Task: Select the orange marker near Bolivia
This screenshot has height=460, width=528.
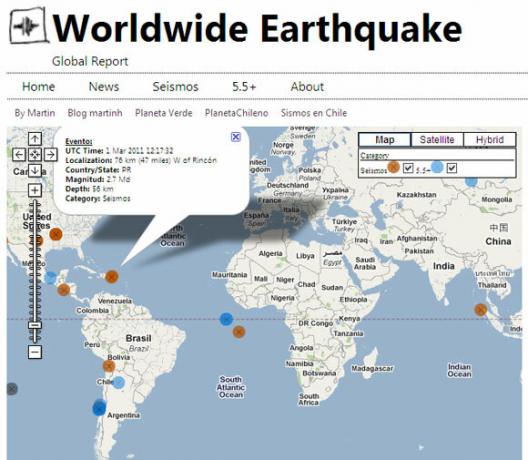Action: pyautogui.click(x=109, y=366)
